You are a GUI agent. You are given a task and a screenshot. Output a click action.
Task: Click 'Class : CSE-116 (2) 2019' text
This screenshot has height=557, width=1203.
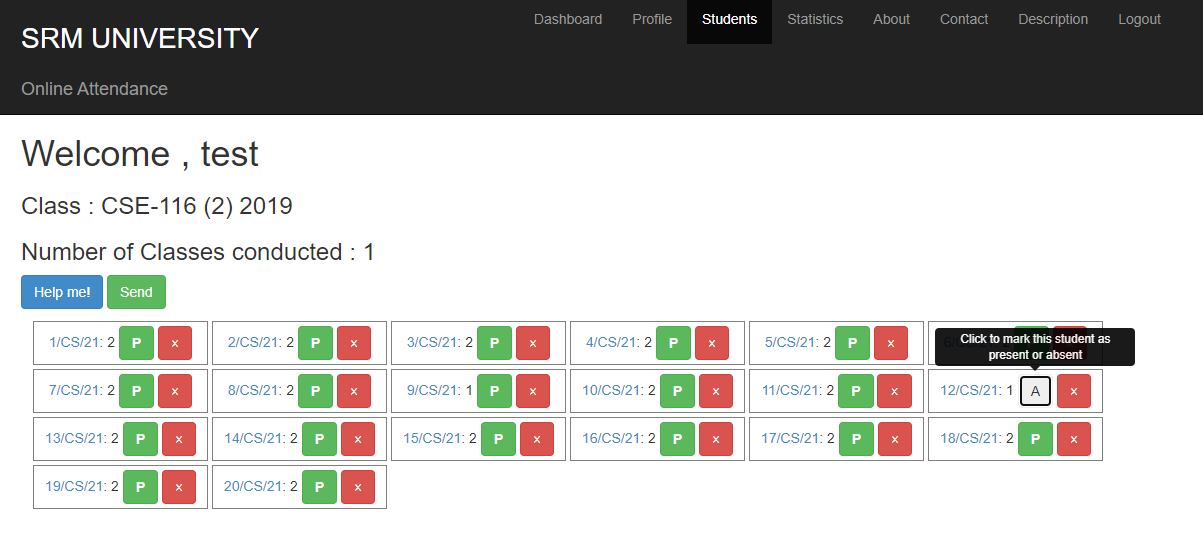coord(157,206)
